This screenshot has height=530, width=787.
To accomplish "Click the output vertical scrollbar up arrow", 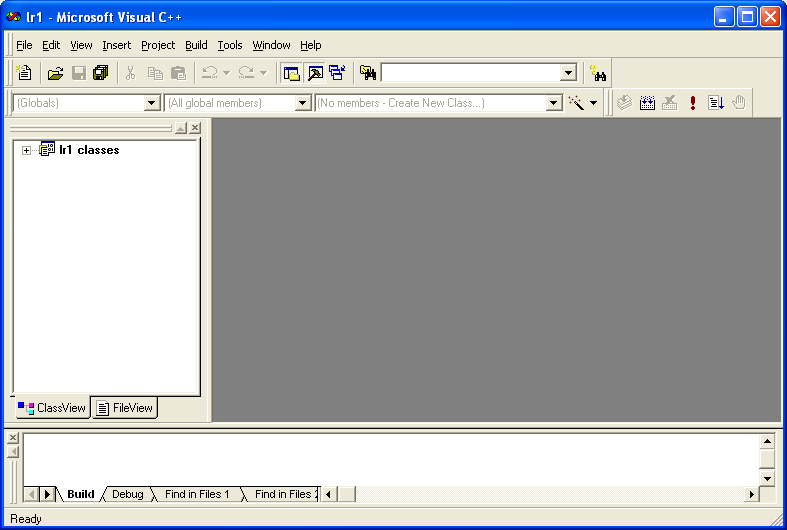I will pyautogui.click(x=767, y=442).
